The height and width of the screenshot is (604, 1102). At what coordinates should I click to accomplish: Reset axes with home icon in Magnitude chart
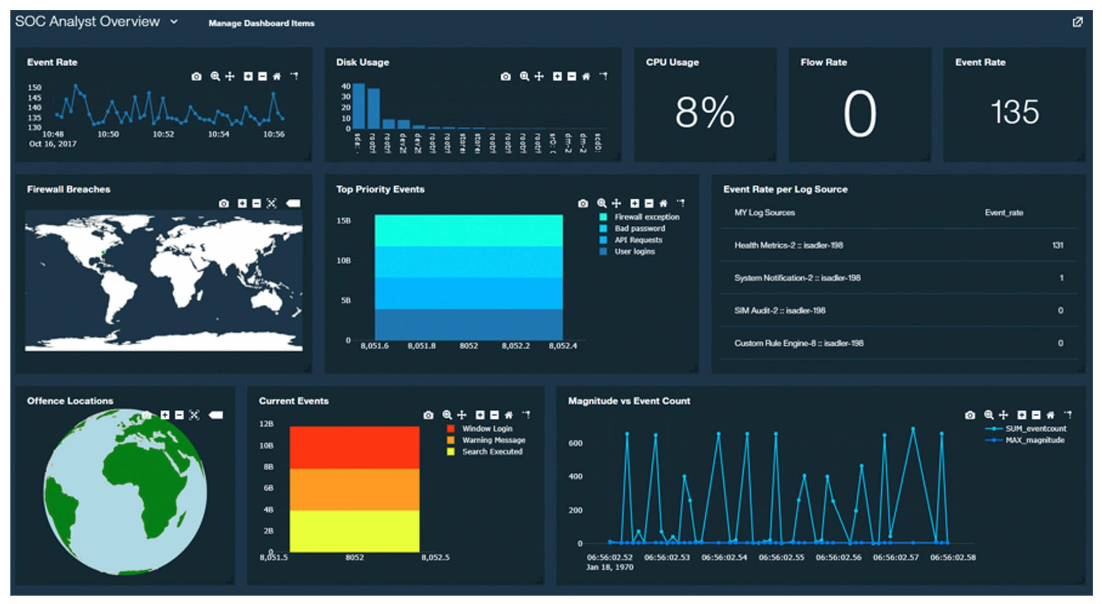pyautogui.click(x=1050, y=414)
